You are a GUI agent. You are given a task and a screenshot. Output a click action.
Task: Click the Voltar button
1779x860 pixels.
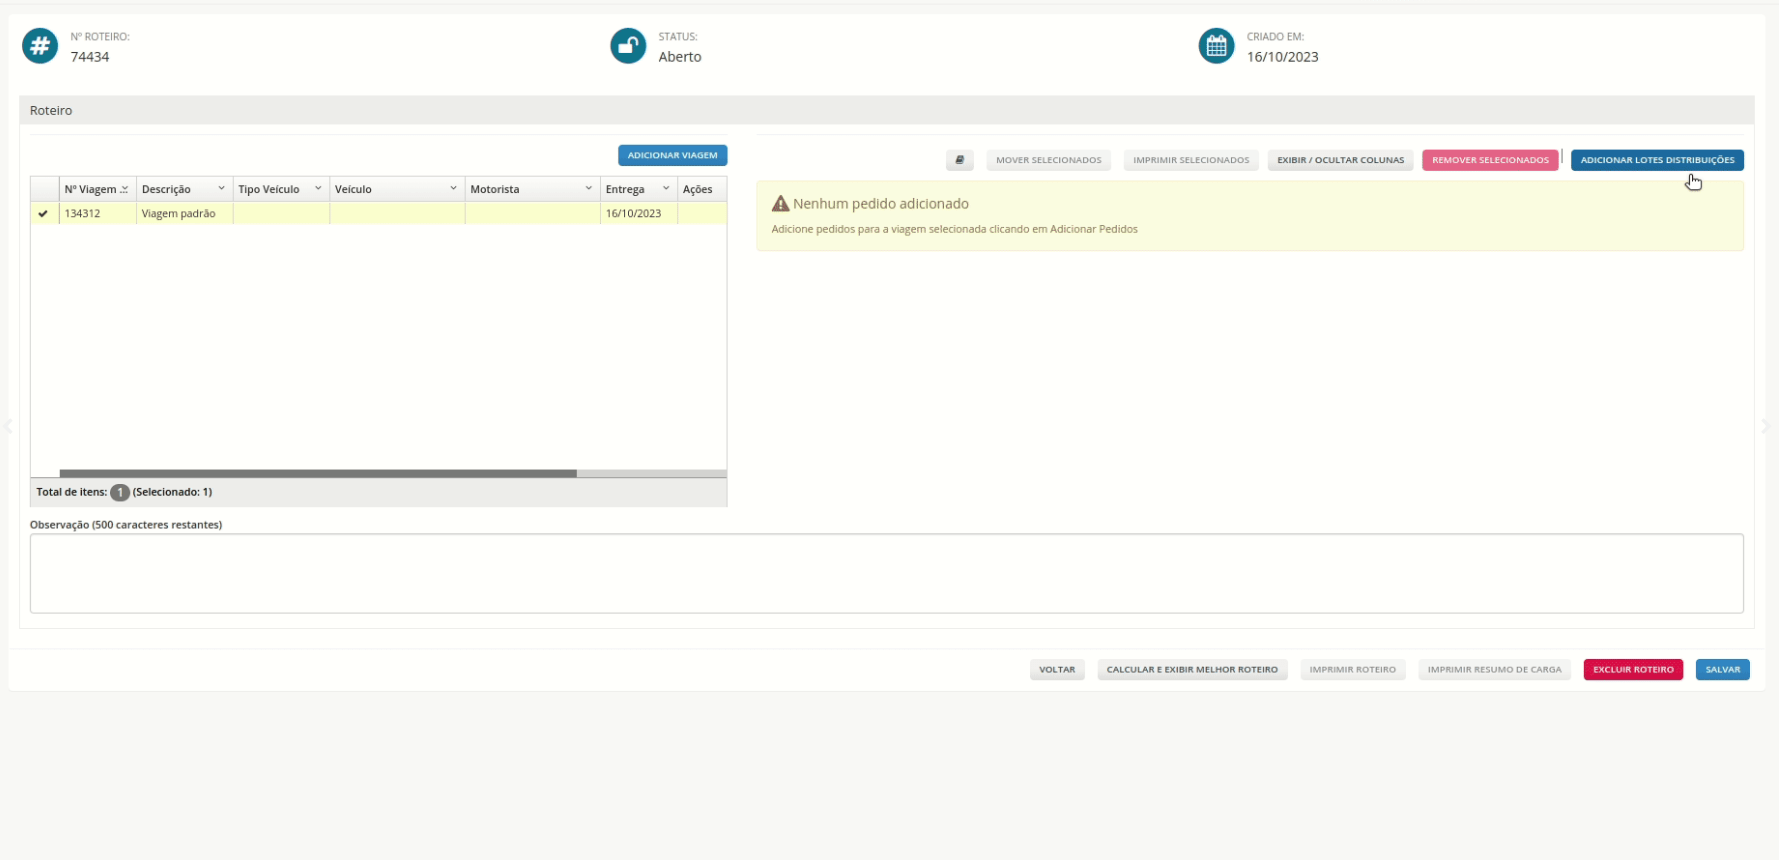[x=1057, y=670]
